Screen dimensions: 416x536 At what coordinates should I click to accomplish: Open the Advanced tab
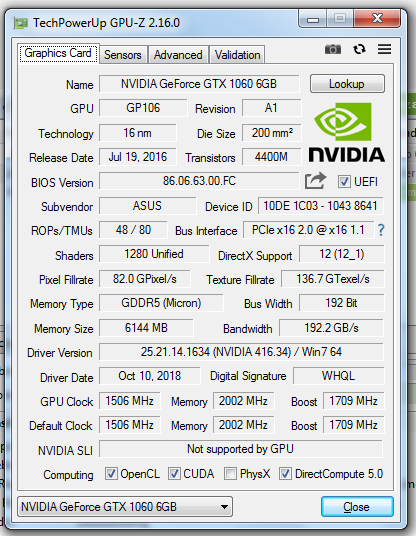pos(178,55)
